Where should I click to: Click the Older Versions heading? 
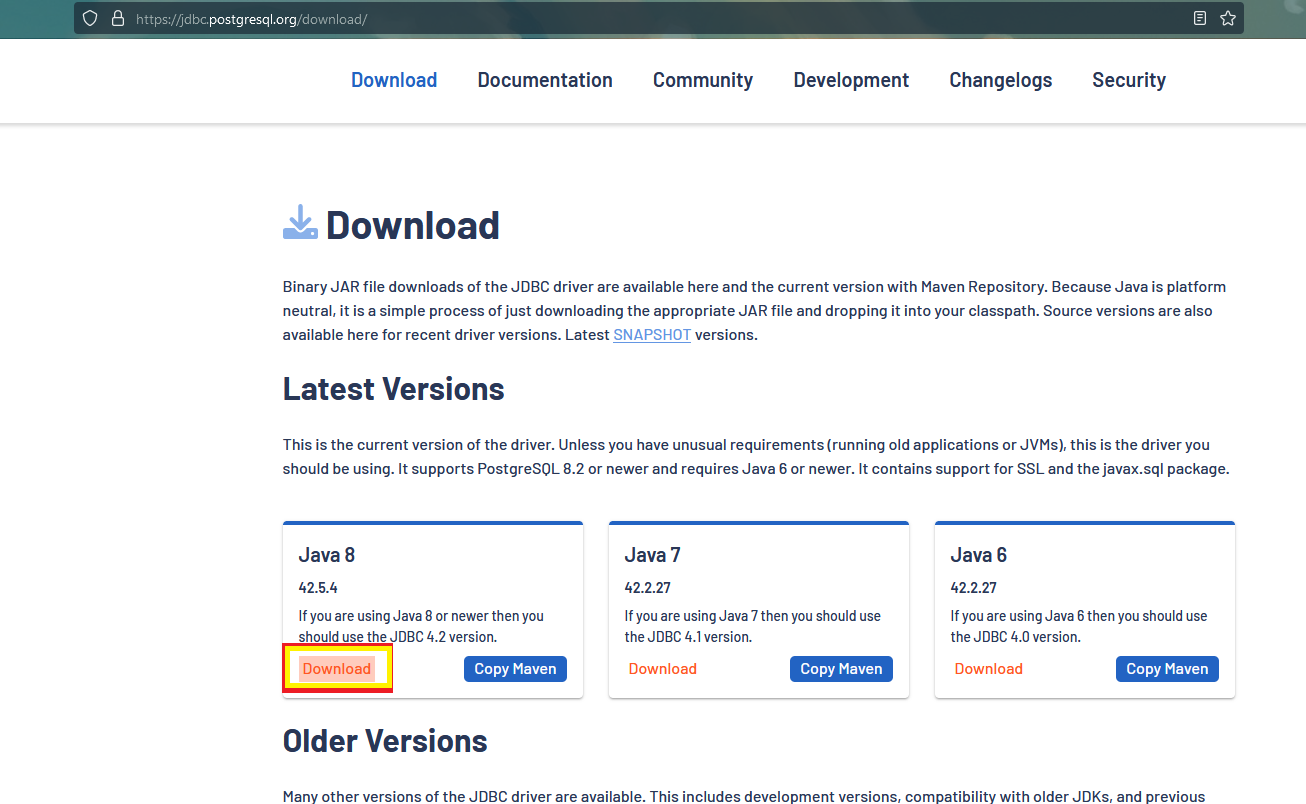point(385,741)
